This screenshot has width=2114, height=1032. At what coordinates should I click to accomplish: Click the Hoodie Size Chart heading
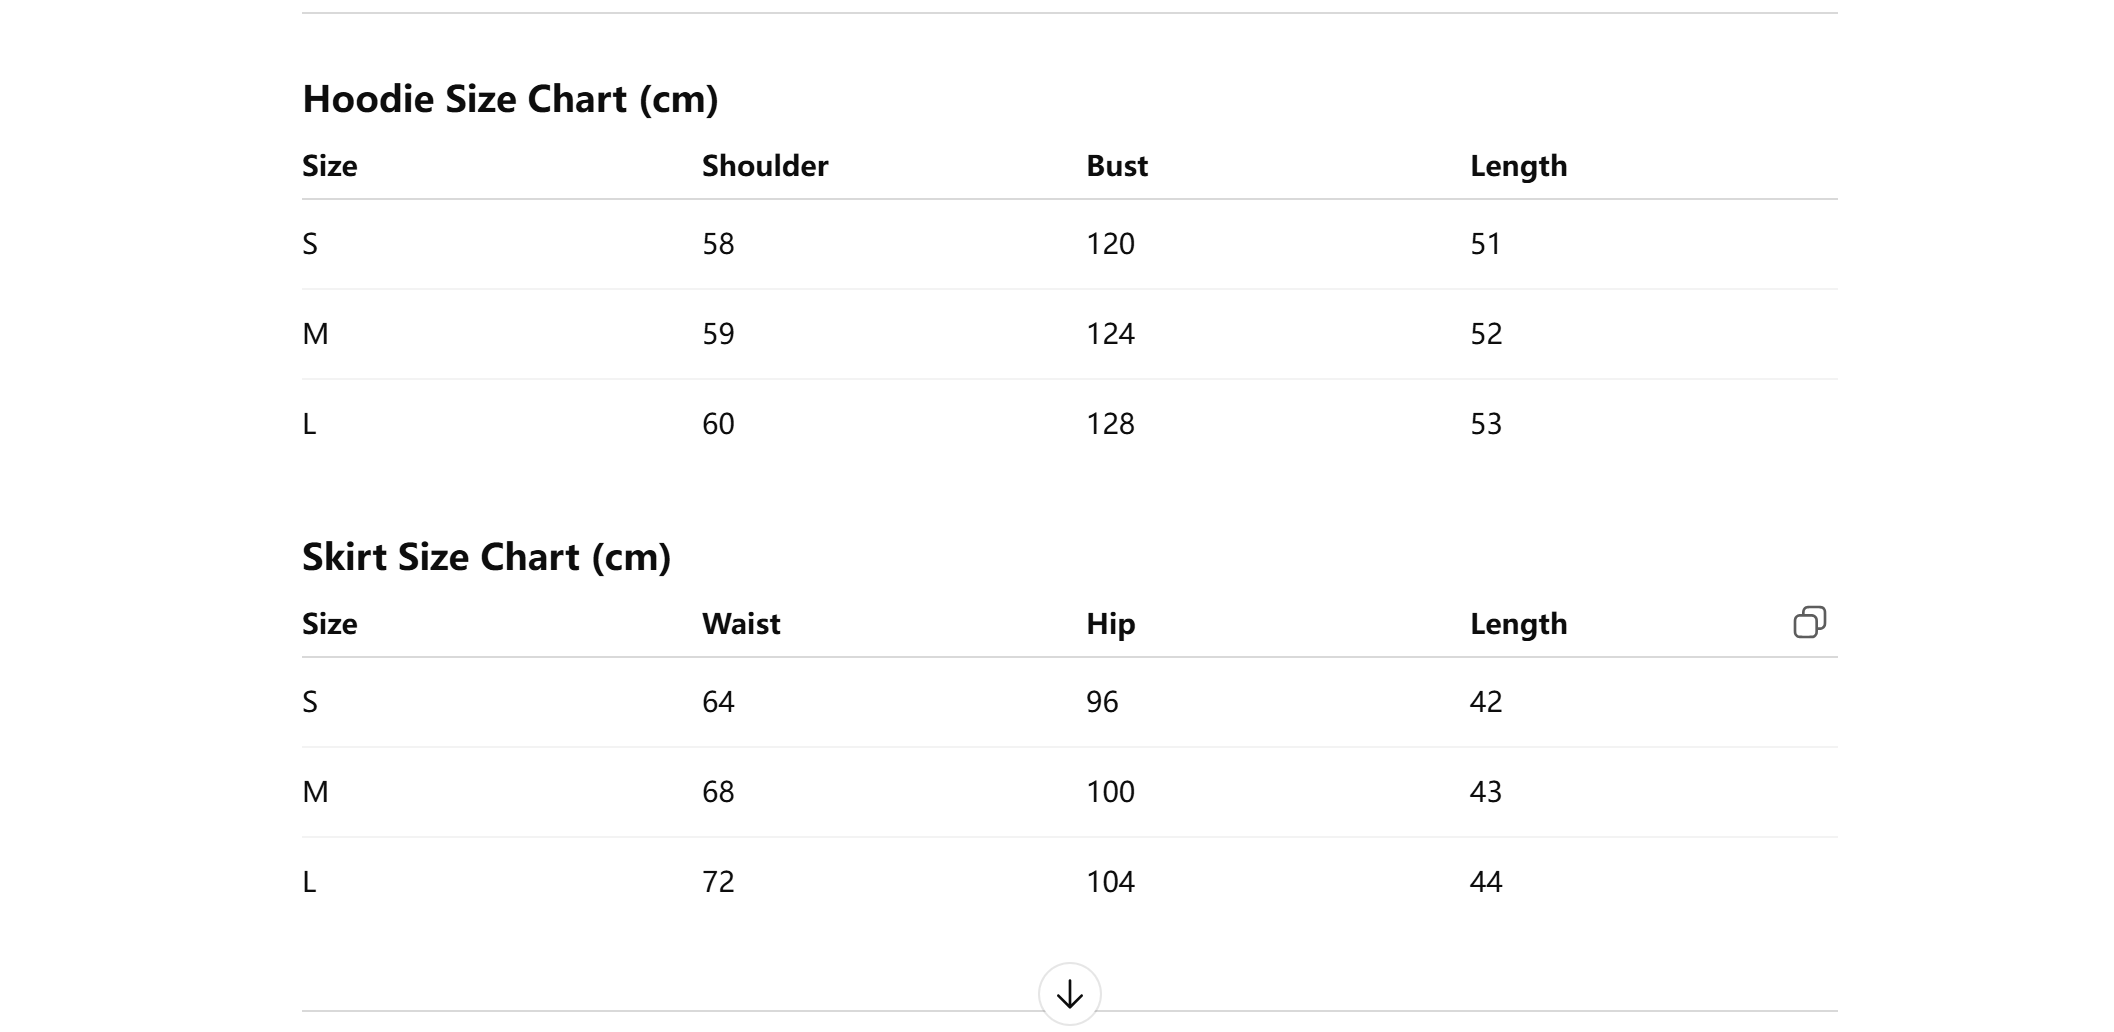click(x=510, y=99)
